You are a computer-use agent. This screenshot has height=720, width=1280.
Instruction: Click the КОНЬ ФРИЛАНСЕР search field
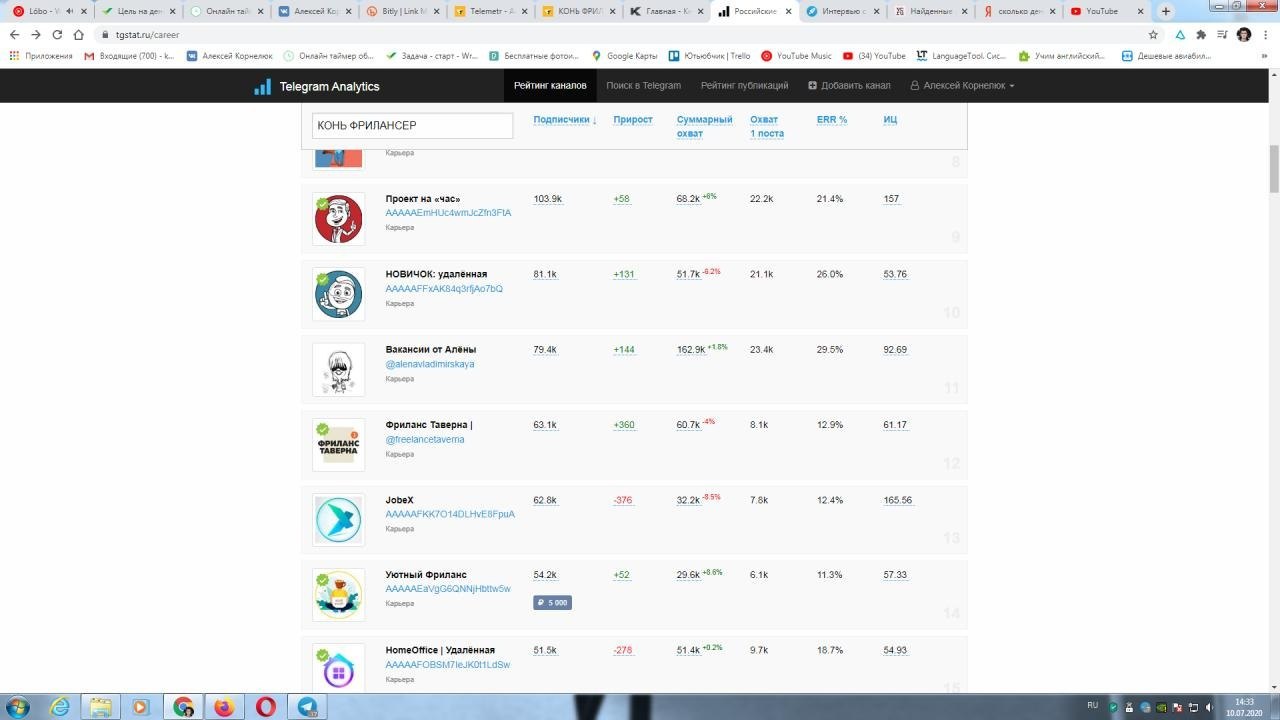click(412, 126)
